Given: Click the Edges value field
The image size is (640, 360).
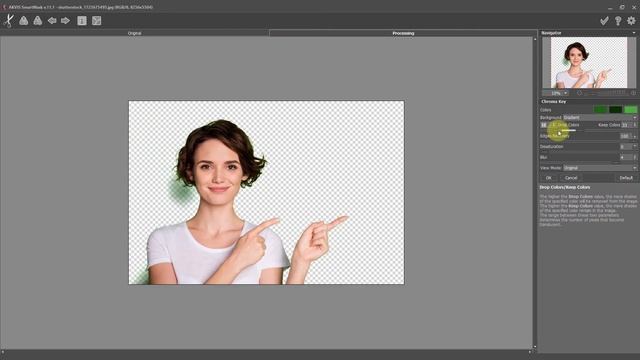Looking at the screenshot, I should (625, 136).
